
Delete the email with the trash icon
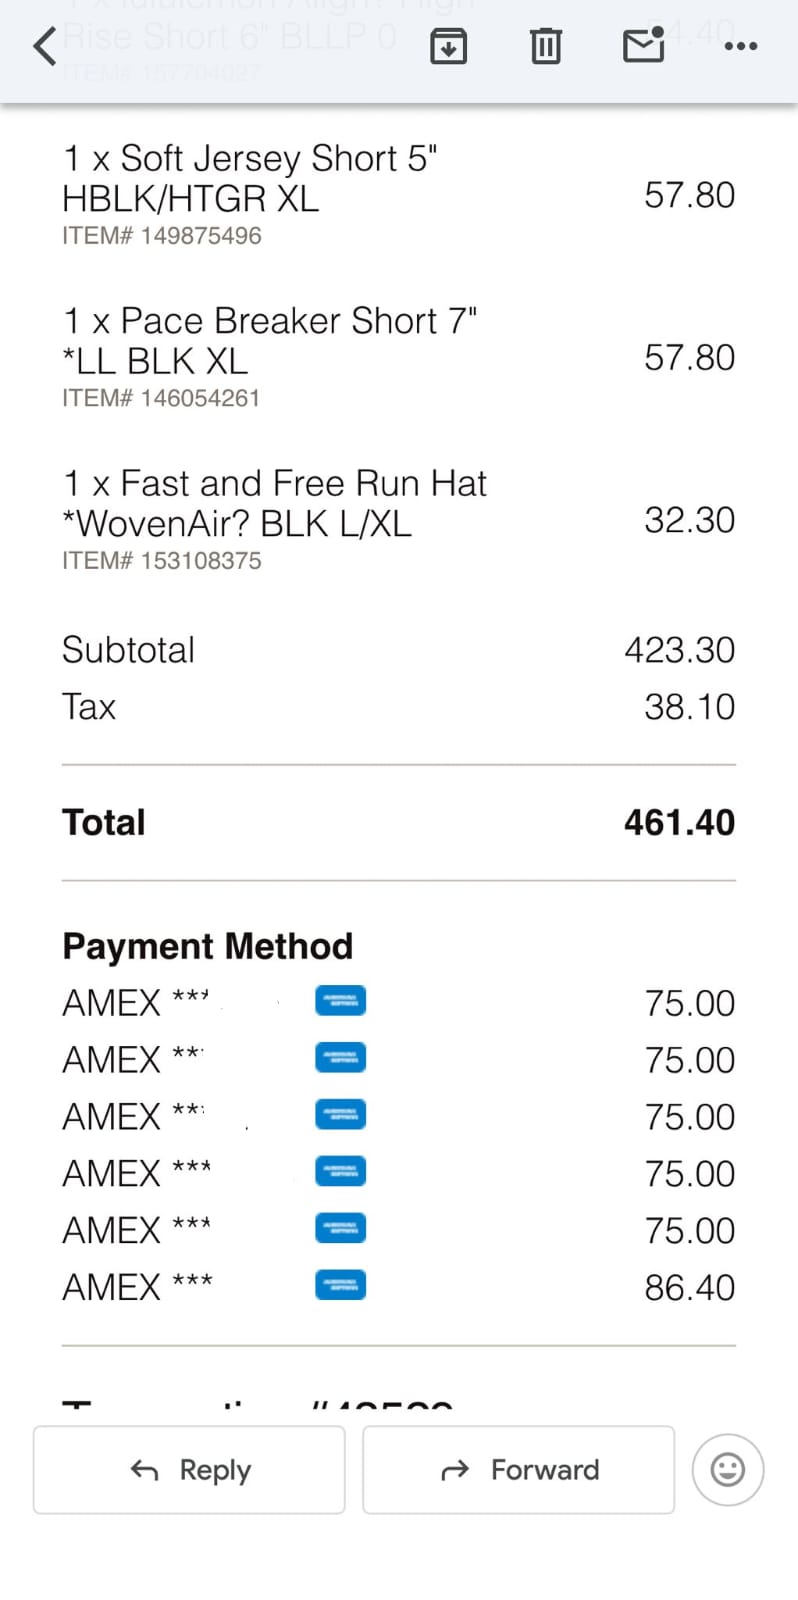[545, 46]
